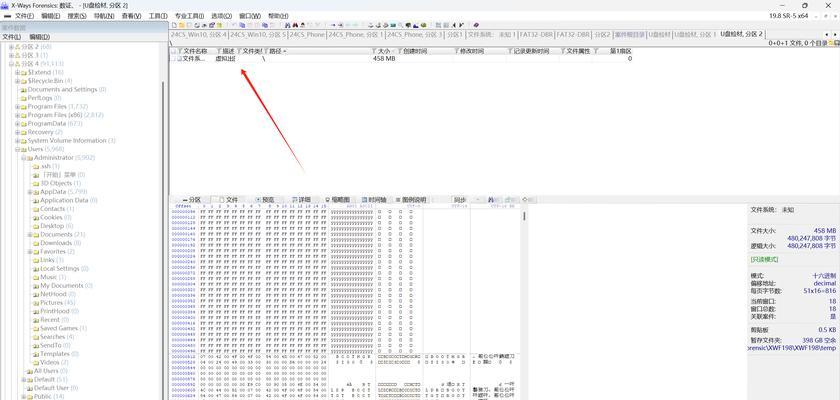Select the 图例说明 button
Image resolution: width=840 pixels, height=400 pixels.
coord(411,200)
